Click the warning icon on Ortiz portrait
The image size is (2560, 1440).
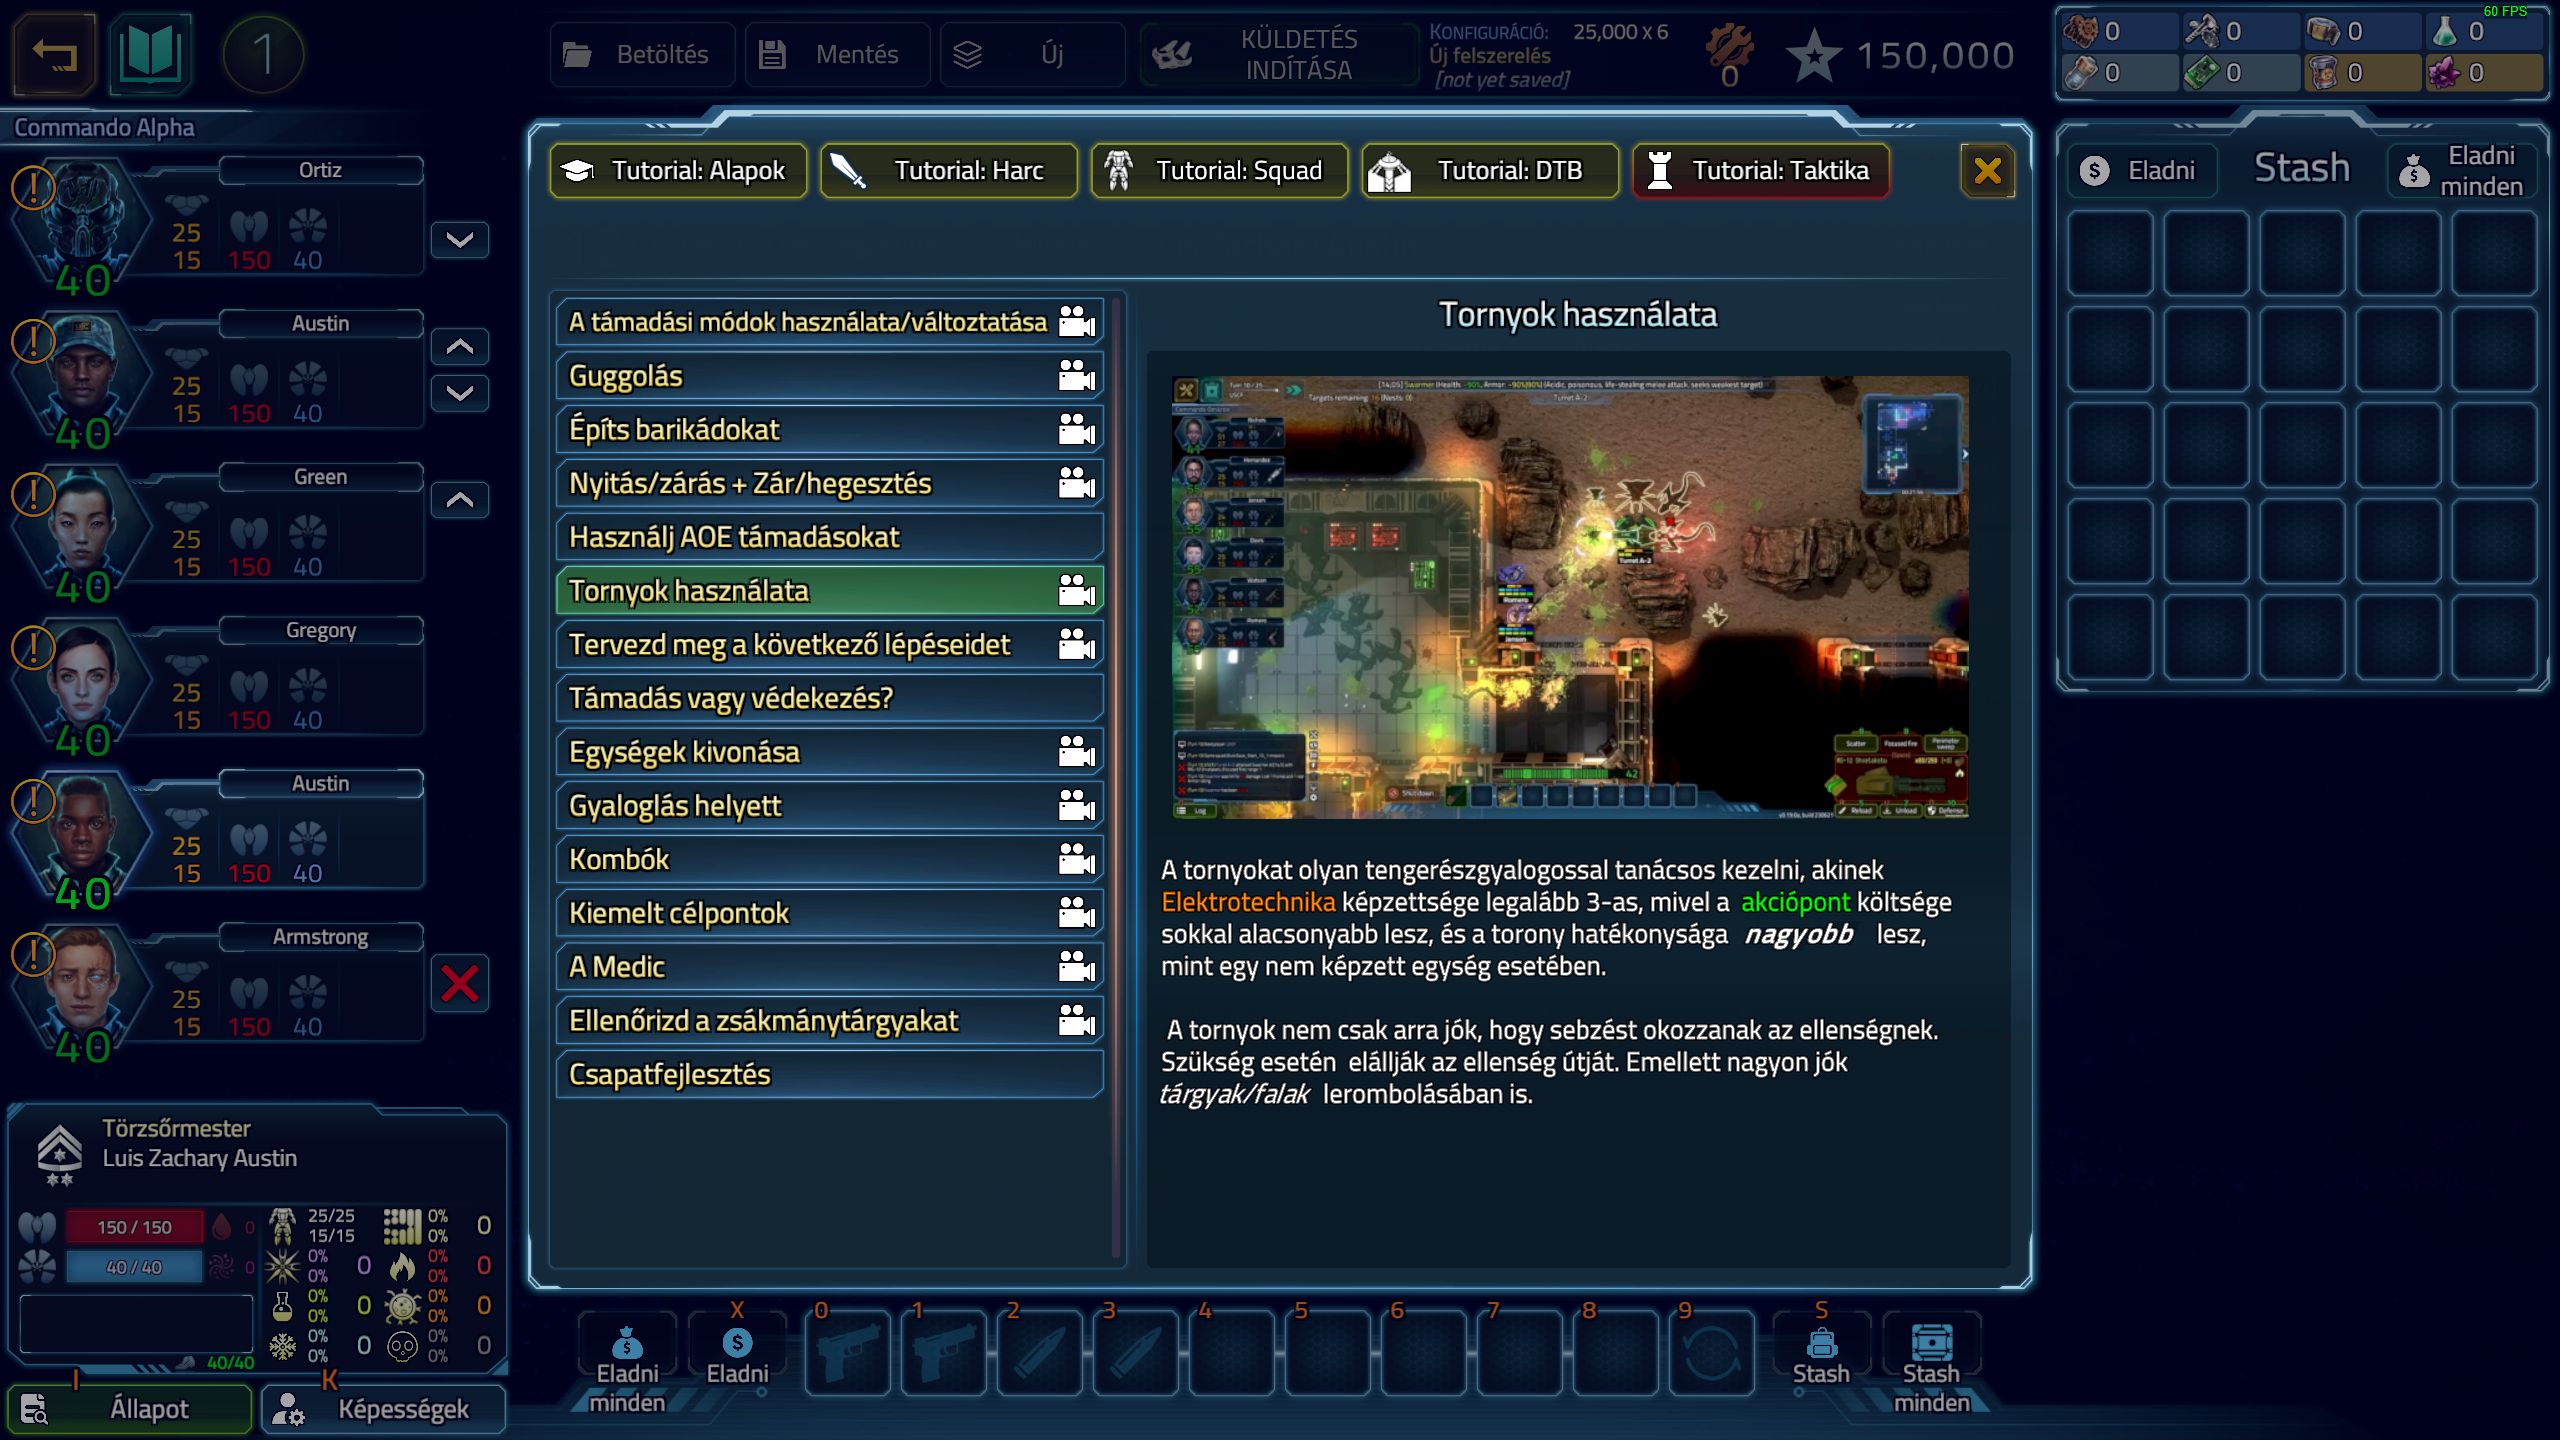point(33,187)
